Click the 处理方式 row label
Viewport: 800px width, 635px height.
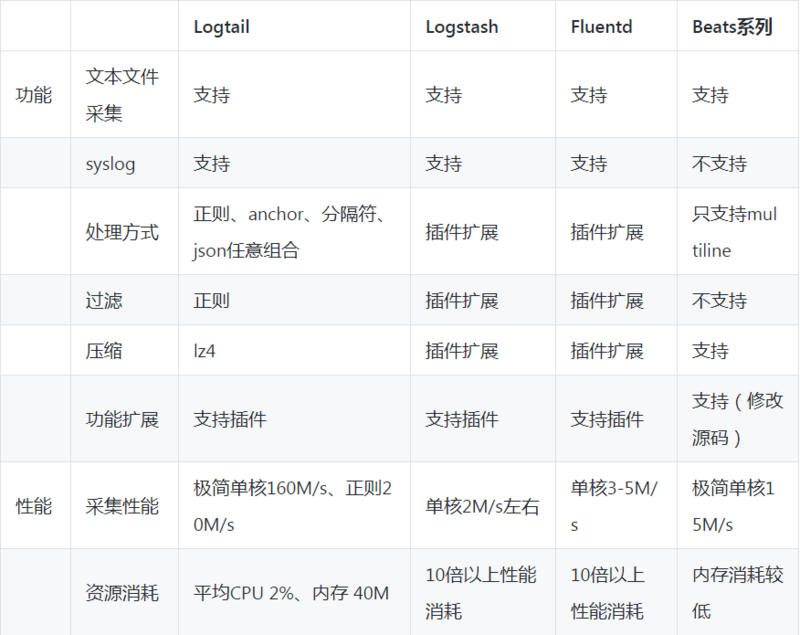click(122, 232)
